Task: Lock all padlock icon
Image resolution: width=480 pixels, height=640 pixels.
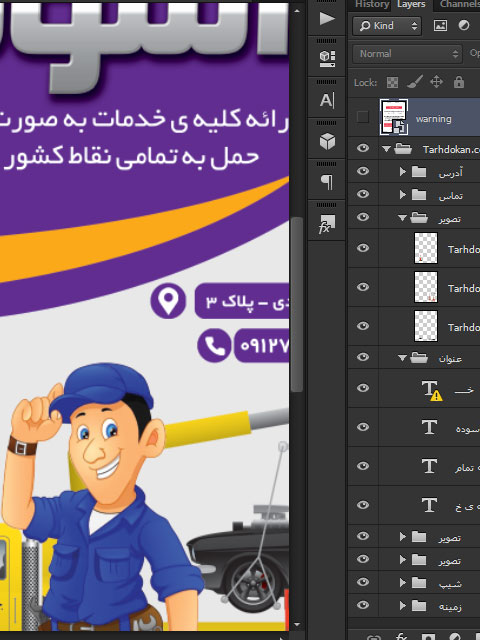Action: [459, 82]
